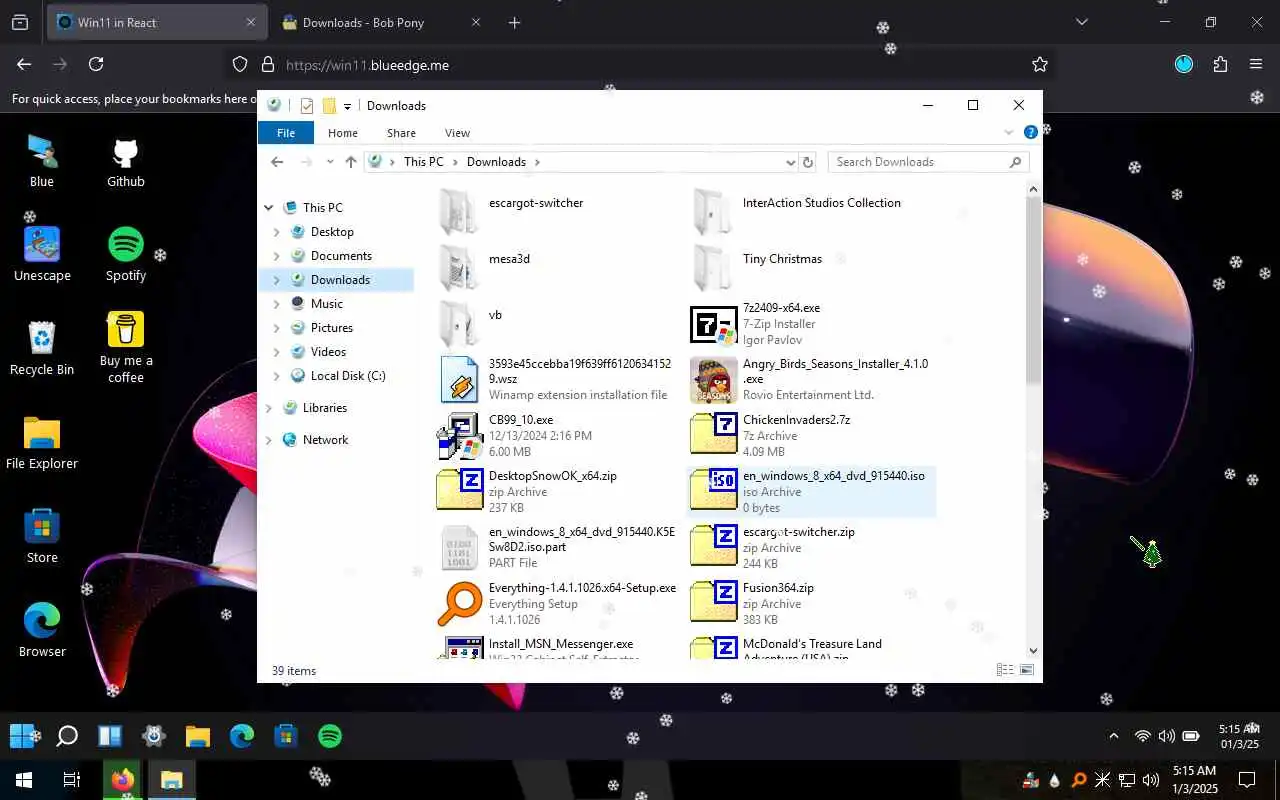Open Settings gear in Win11 taskbar
1280x800 pixels.
[154, 736]
